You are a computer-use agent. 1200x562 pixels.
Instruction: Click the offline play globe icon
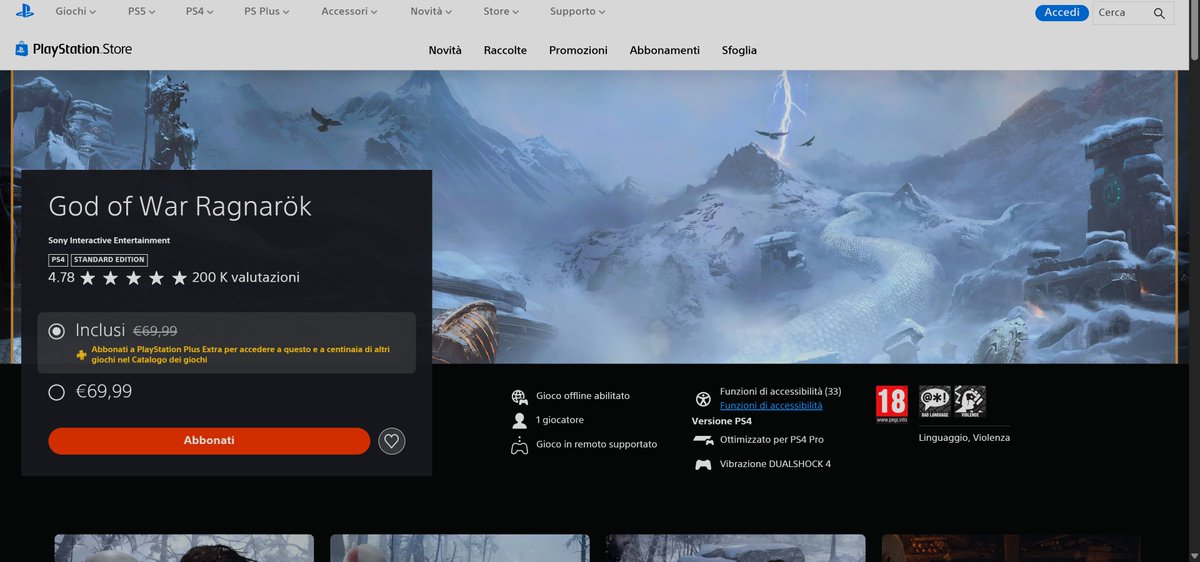tap(519, 397)
